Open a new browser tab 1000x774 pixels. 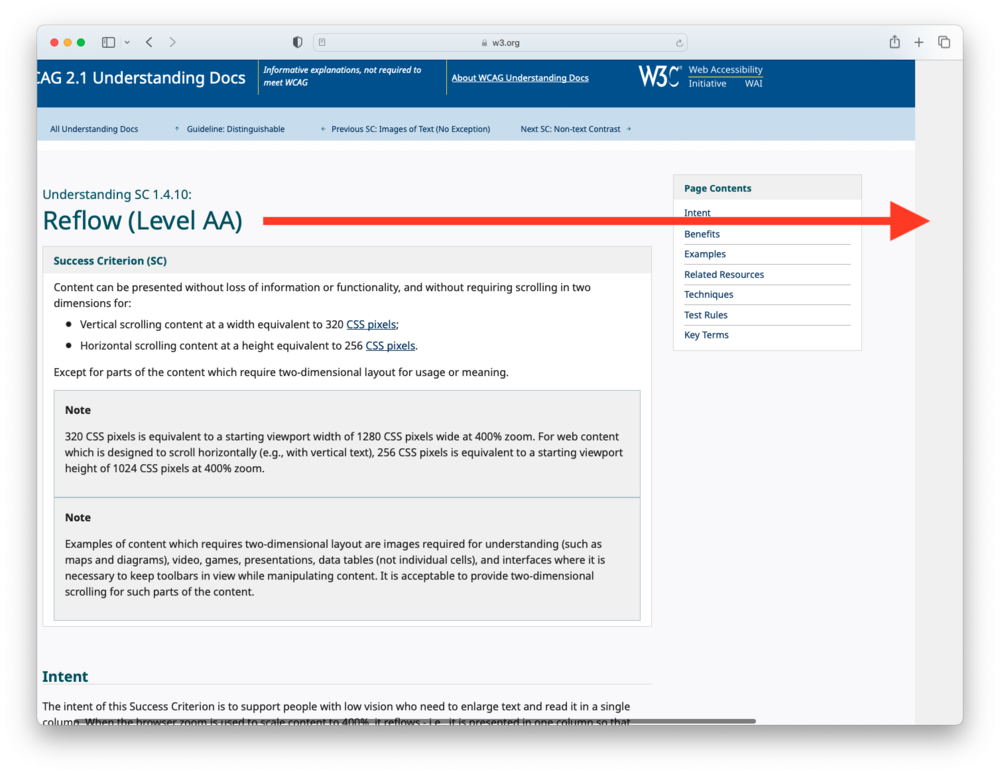[918, 42]
